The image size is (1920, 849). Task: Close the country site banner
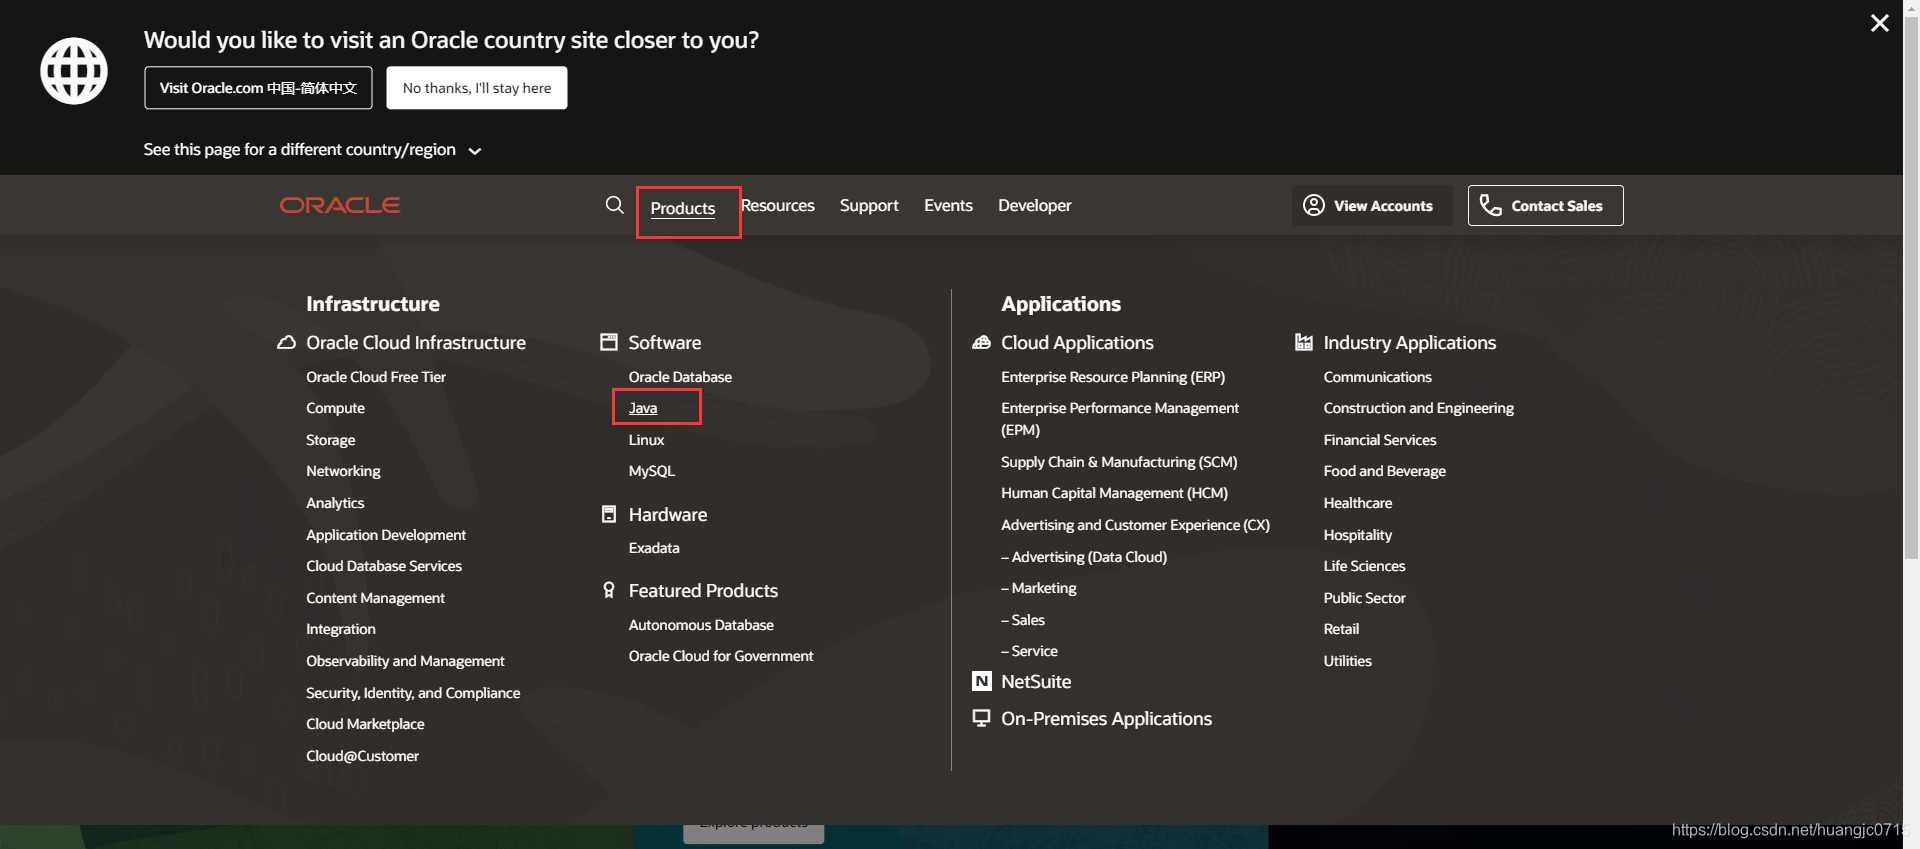tap(1880, 23)
